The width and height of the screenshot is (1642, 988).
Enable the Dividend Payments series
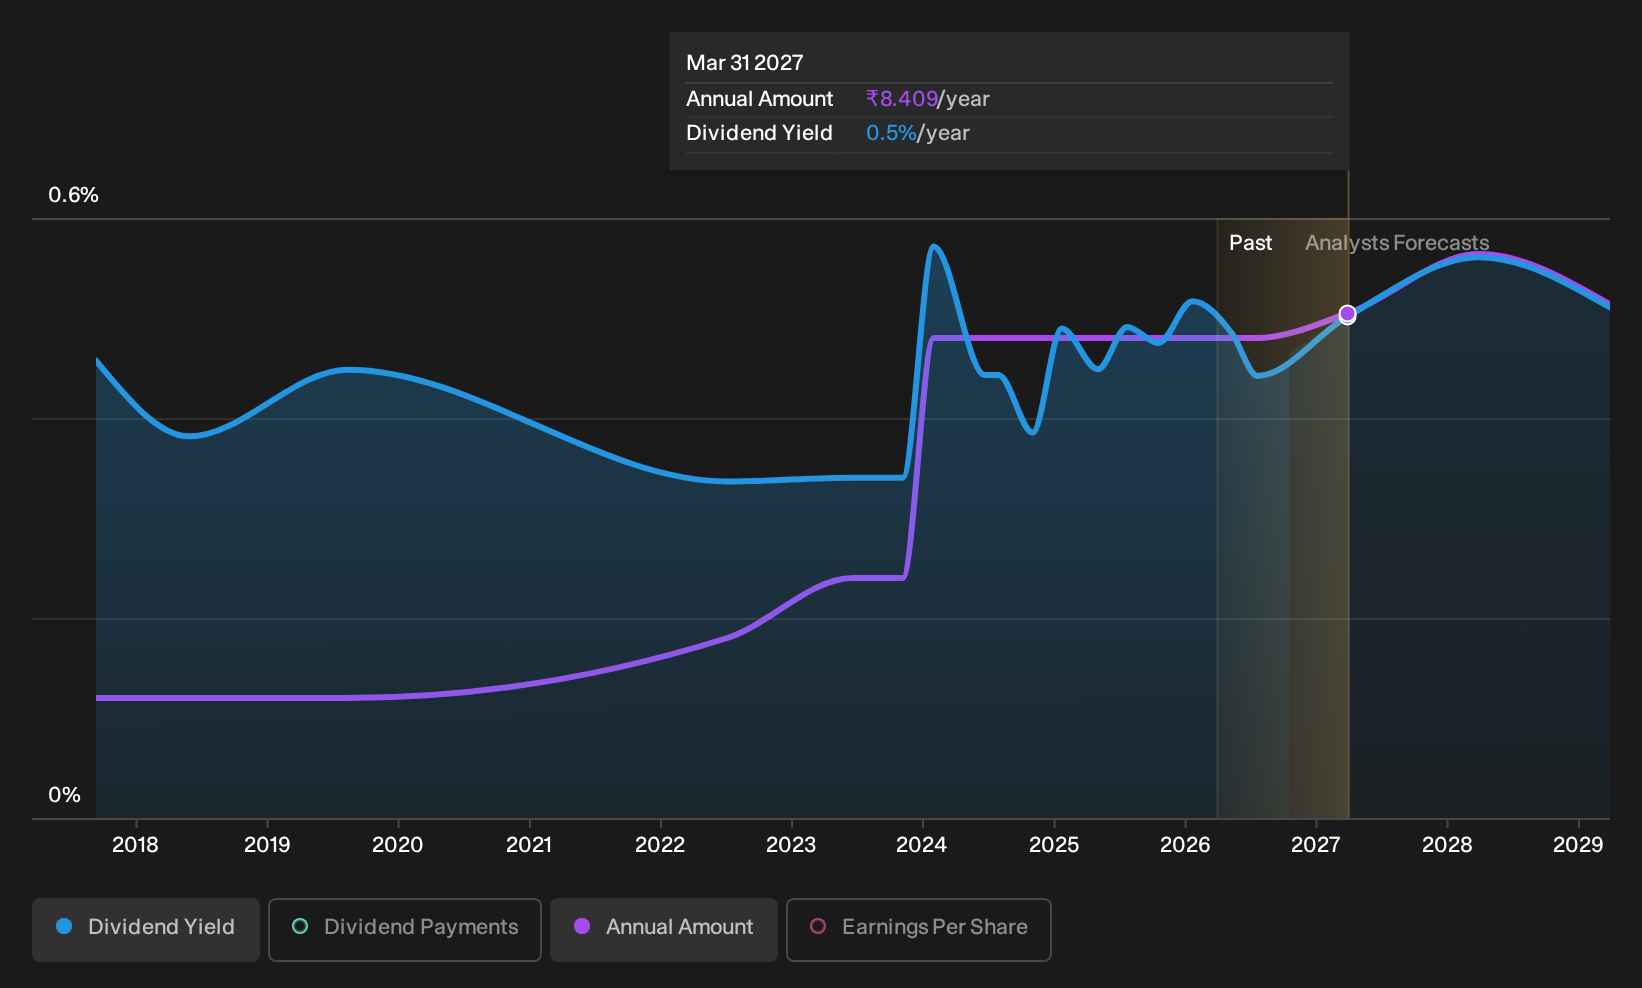tap(405, 930)
